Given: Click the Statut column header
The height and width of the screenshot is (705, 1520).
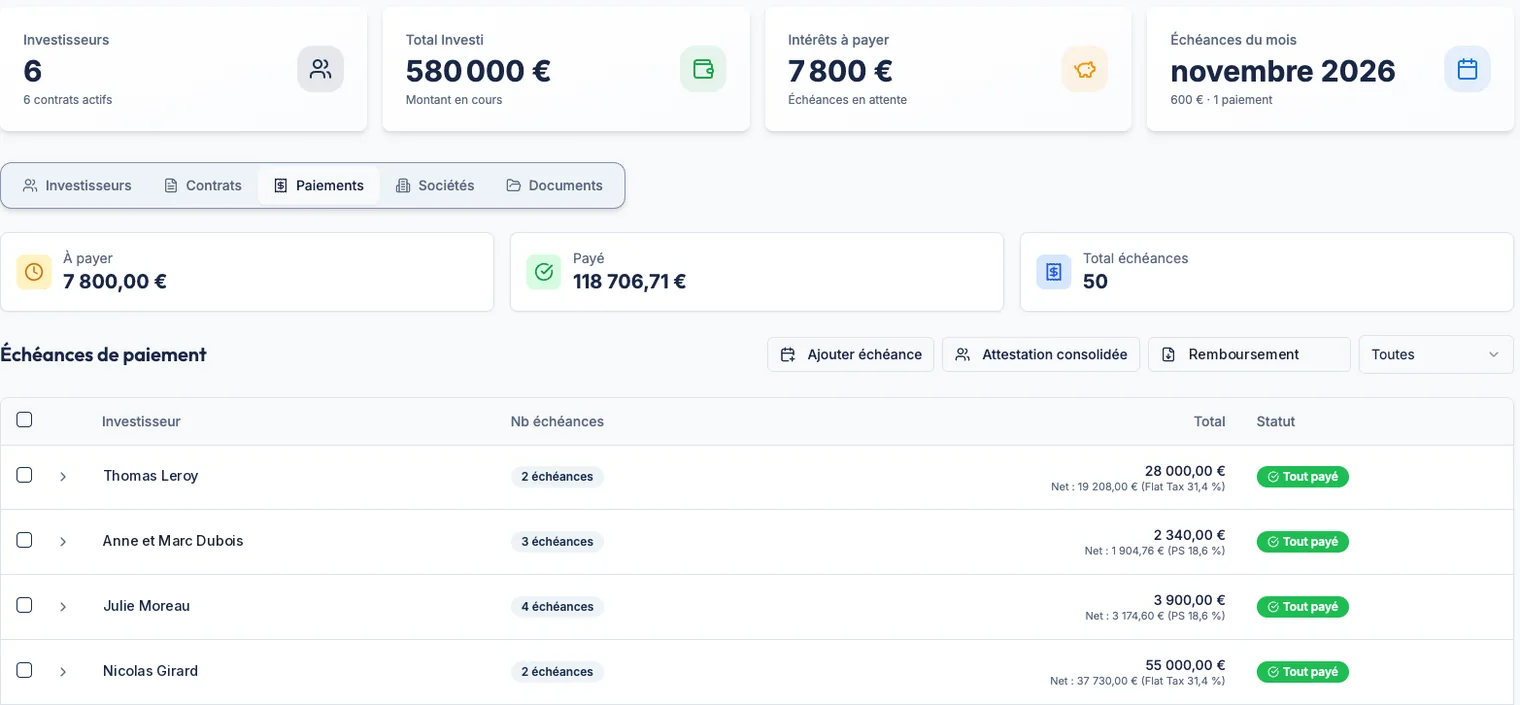Looking at the screenshot, I should coord(1276,421).
